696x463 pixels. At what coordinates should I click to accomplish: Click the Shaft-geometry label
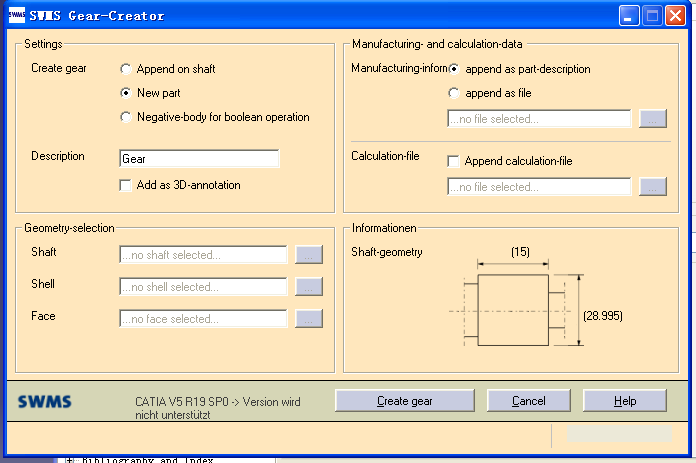[387, 252]
